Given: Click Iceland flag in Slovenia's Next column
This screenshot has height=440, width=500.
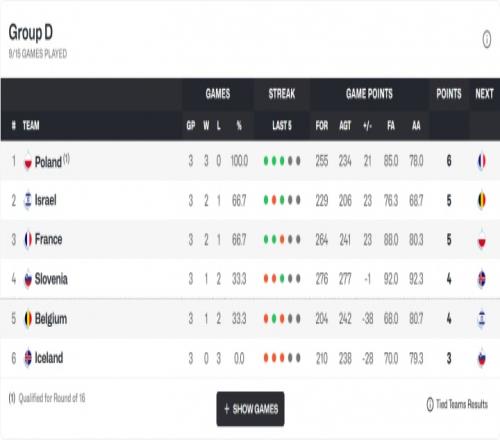Looking at the screenshot, I should pyautogui.click(x=481, y=279).
